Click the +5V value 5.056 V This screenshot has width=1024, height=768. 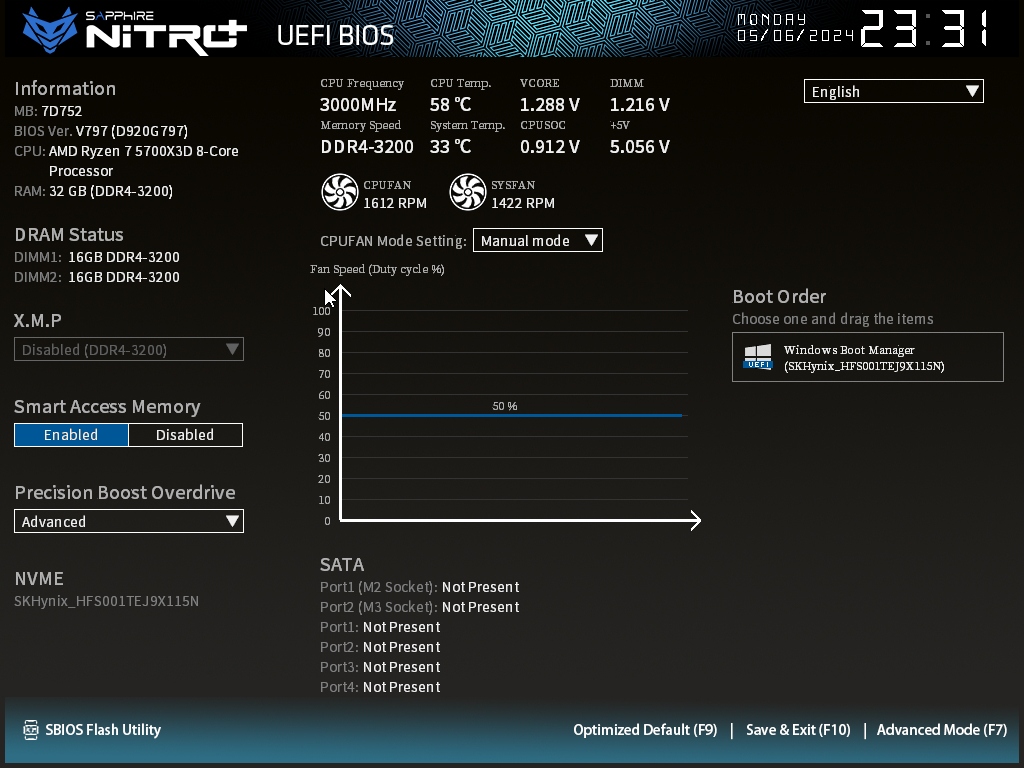pyautogui.click(x=639, y=147)
